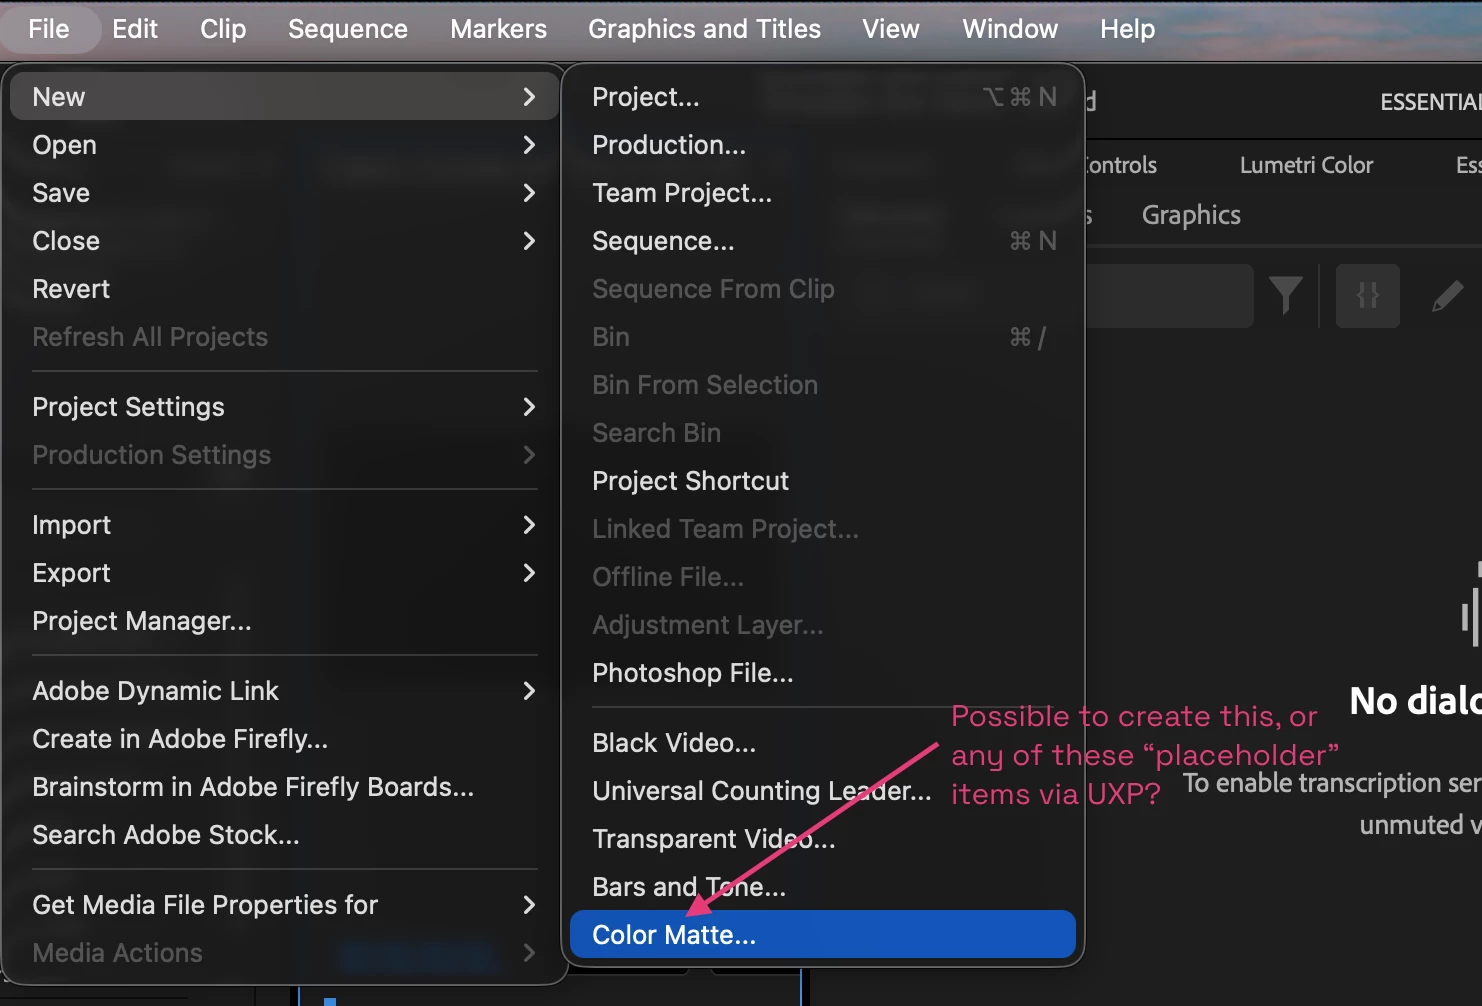
Task: Switch to the Lumetri Color tab
Action: click(x=1306, y=165)
